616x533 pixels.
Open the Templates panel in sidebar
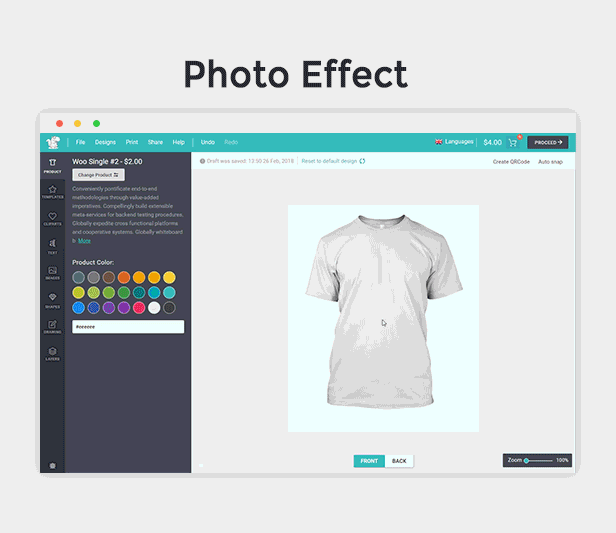coord(52,191)
